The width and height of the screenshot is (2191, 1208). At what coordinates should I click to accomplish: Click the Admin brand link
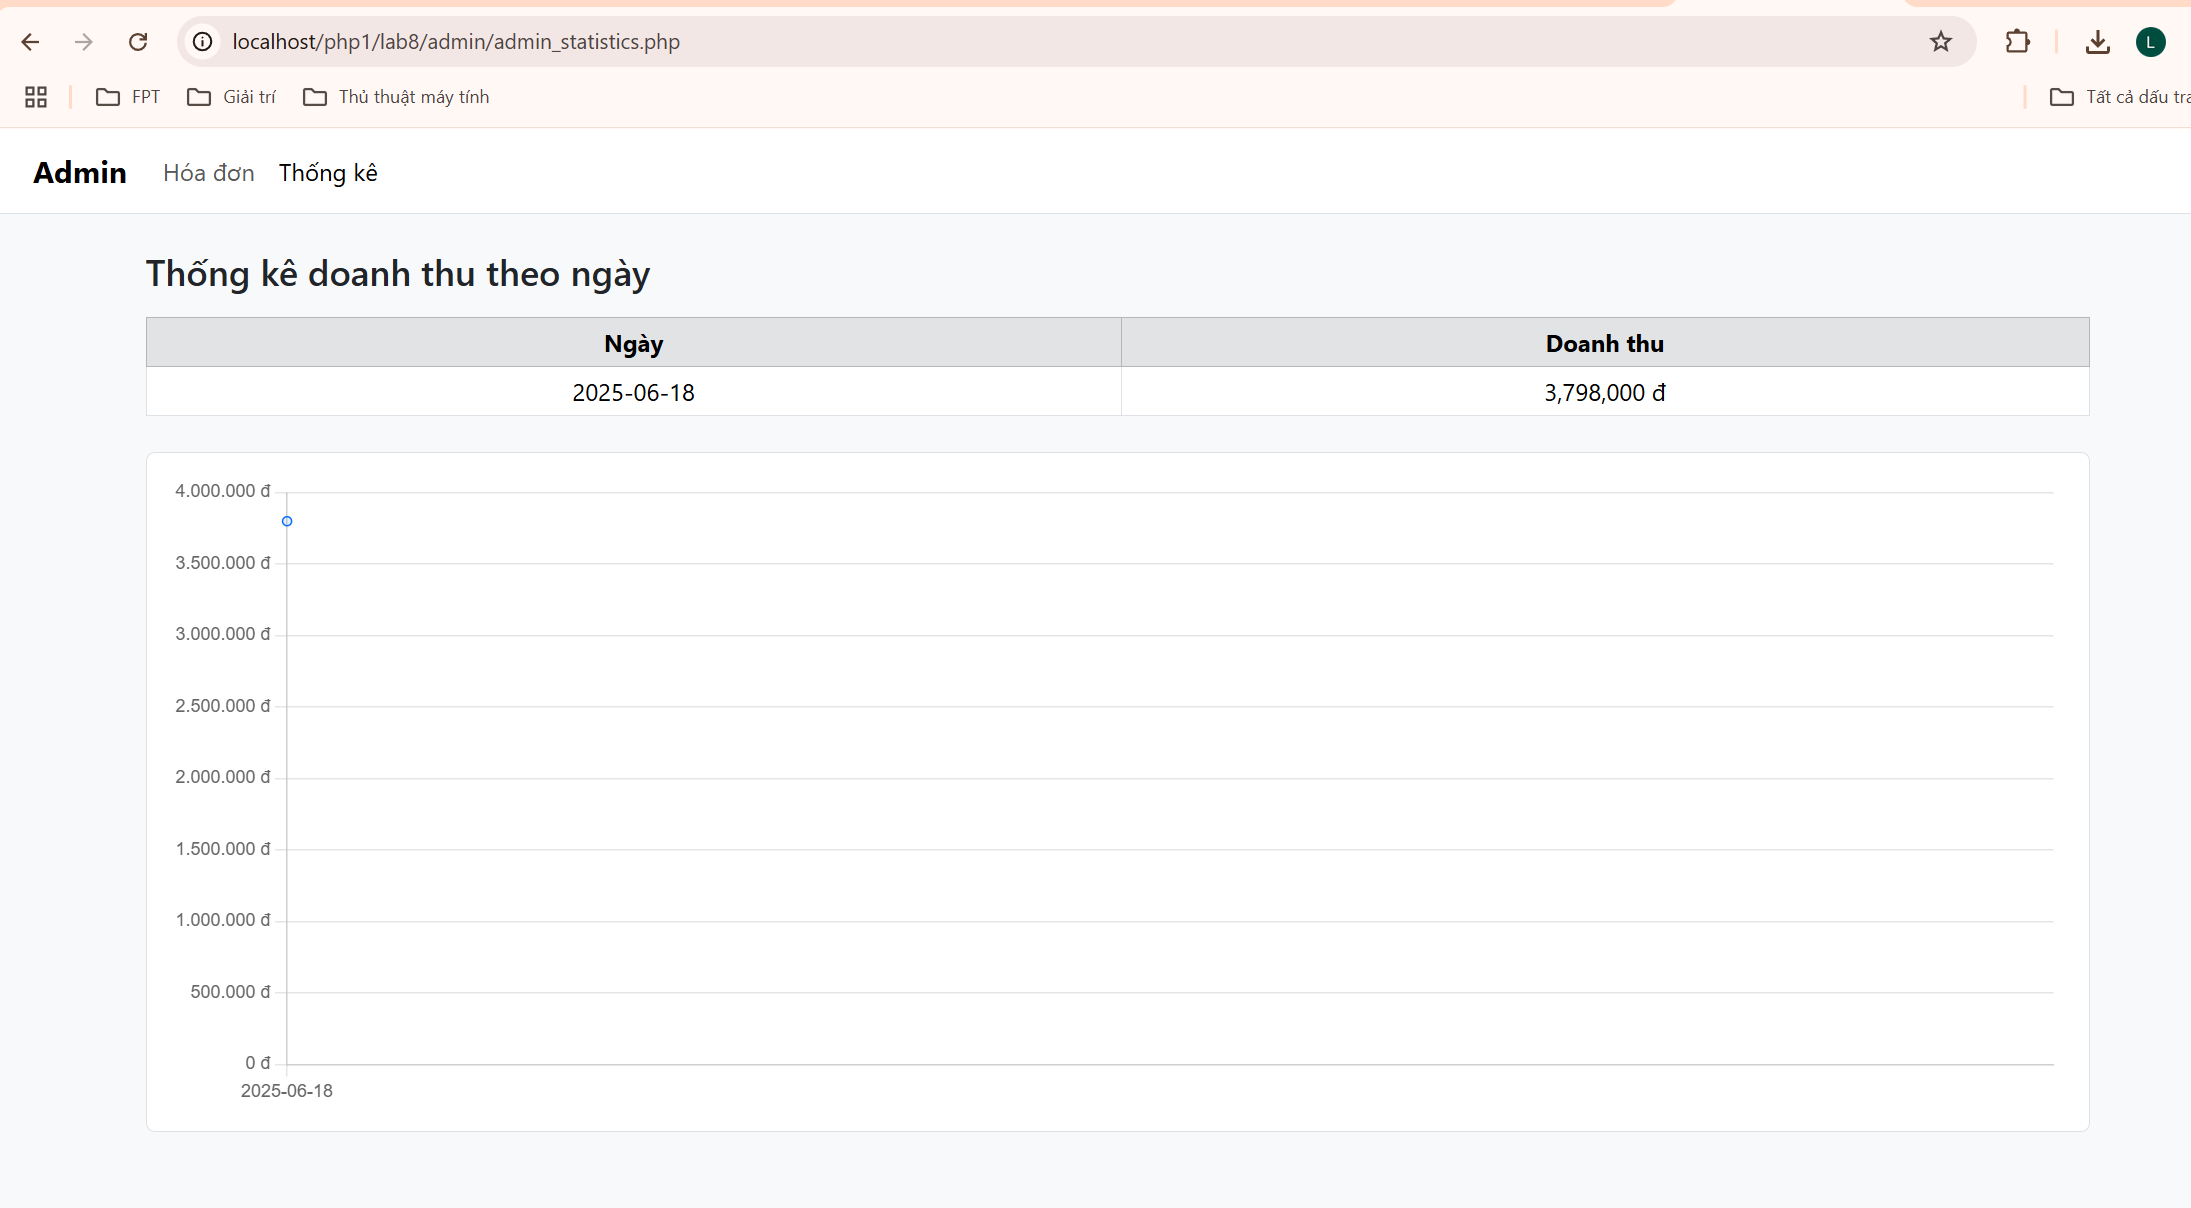point(80,173)
